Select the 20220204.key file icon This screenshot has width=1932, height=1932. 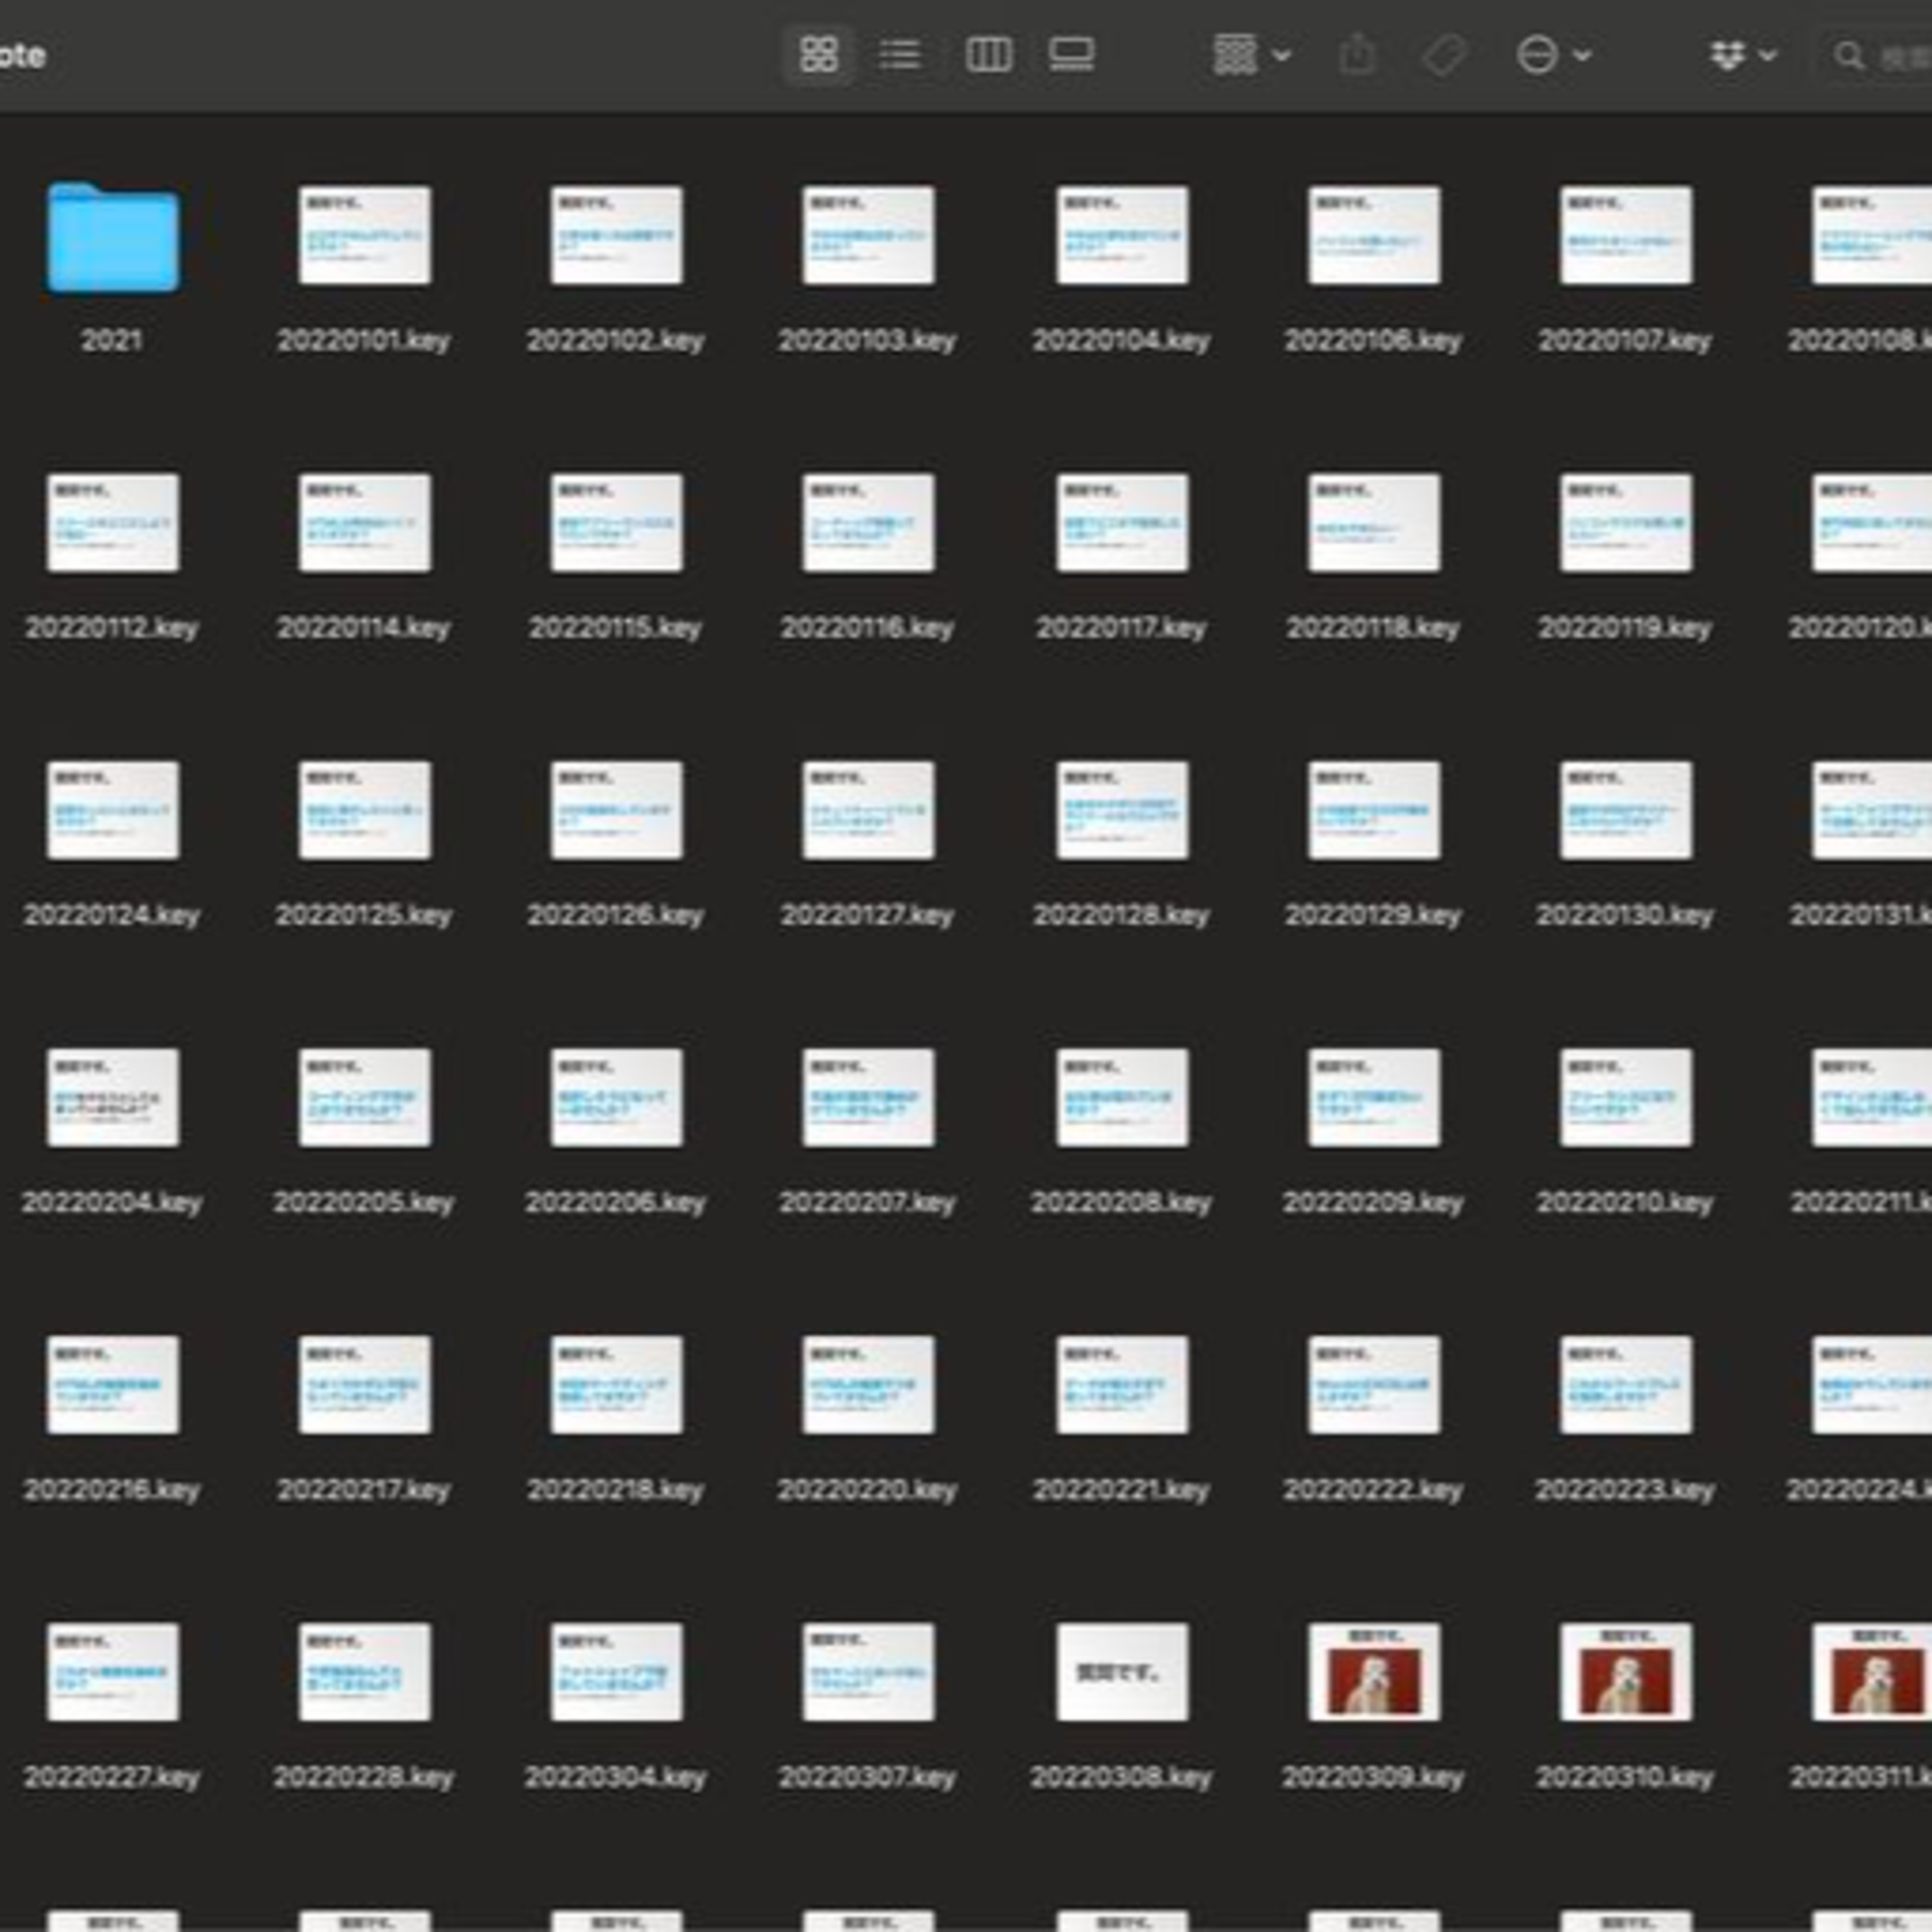point(113,1098)
